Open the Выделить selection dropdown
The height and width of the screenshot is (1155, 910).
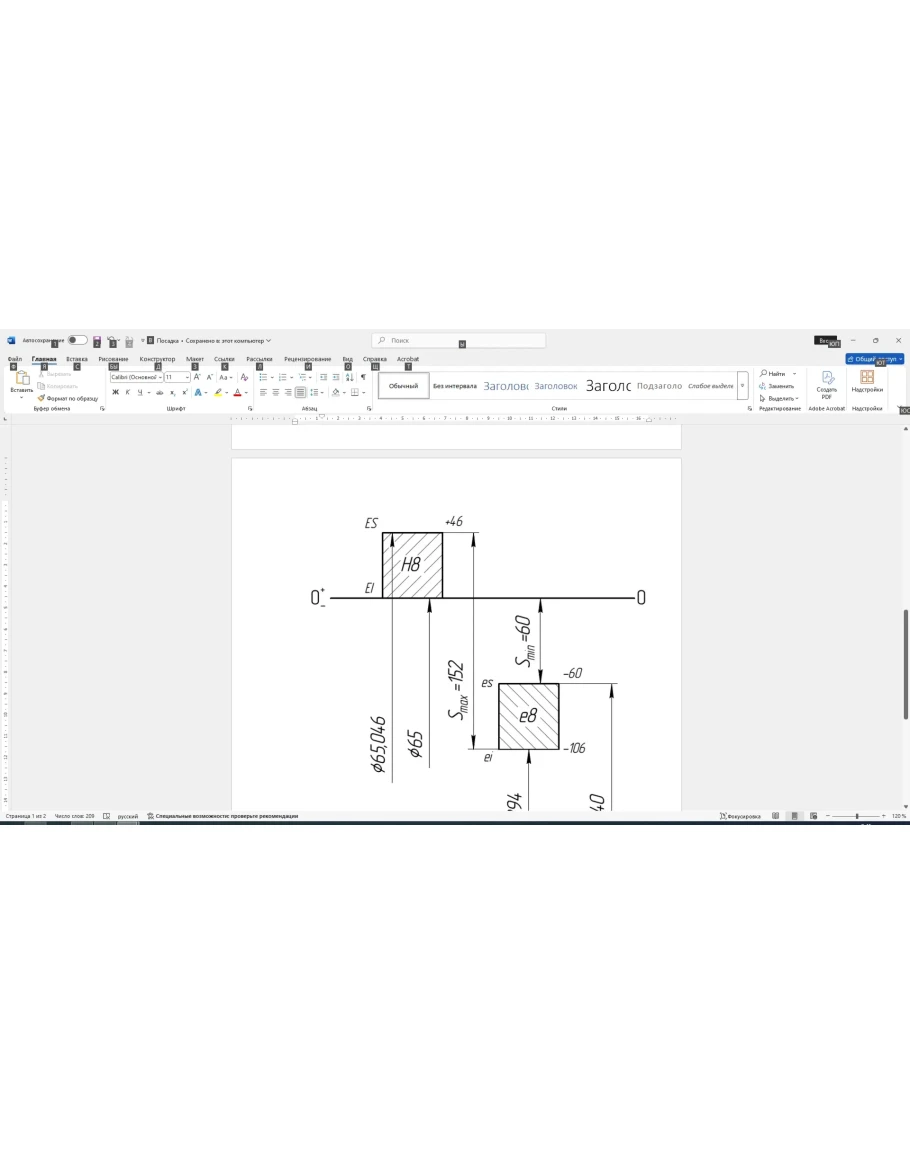(x=779, y=398)
